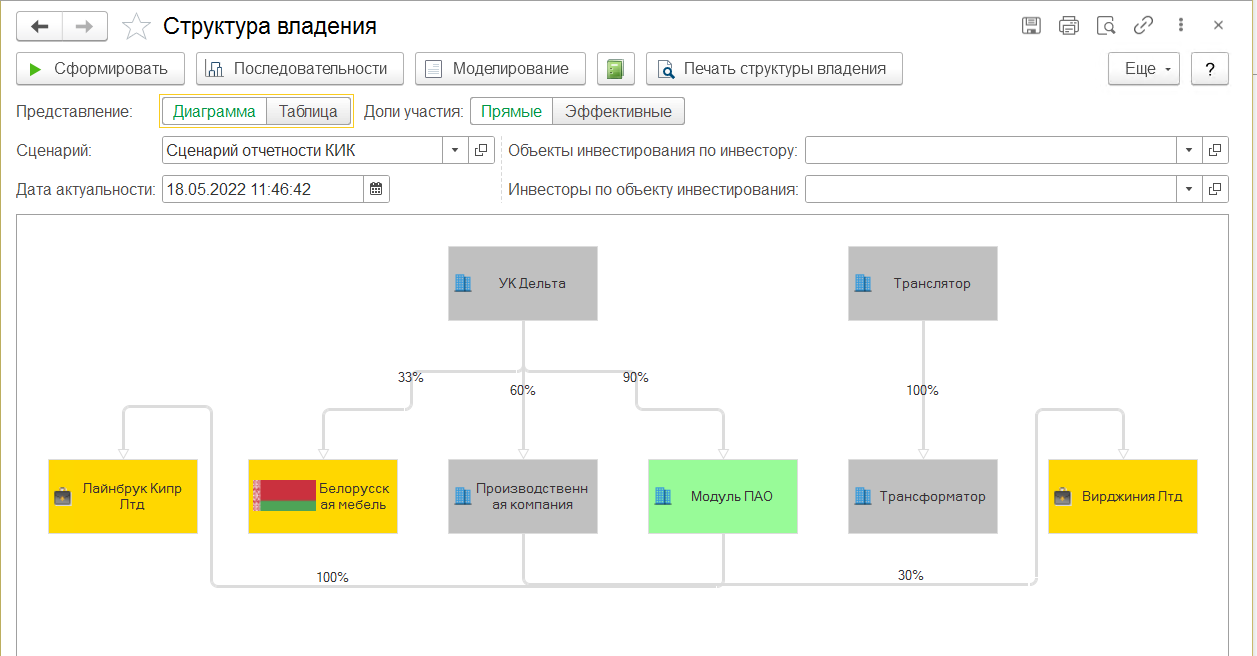Switch view to Таблица
The image size is (1257, 656).
[308, 111]
